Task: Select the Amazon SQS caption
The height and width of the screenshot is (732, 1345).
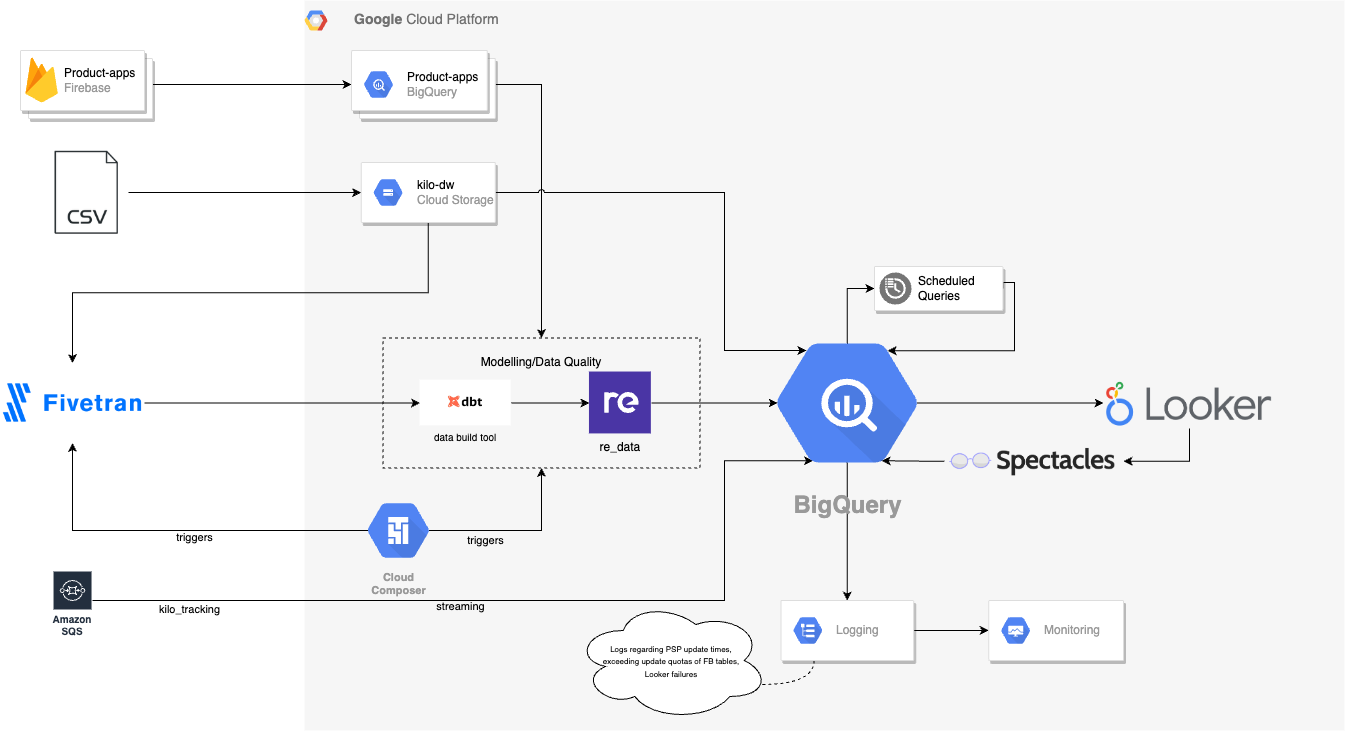Action: [x=72, y=626]
